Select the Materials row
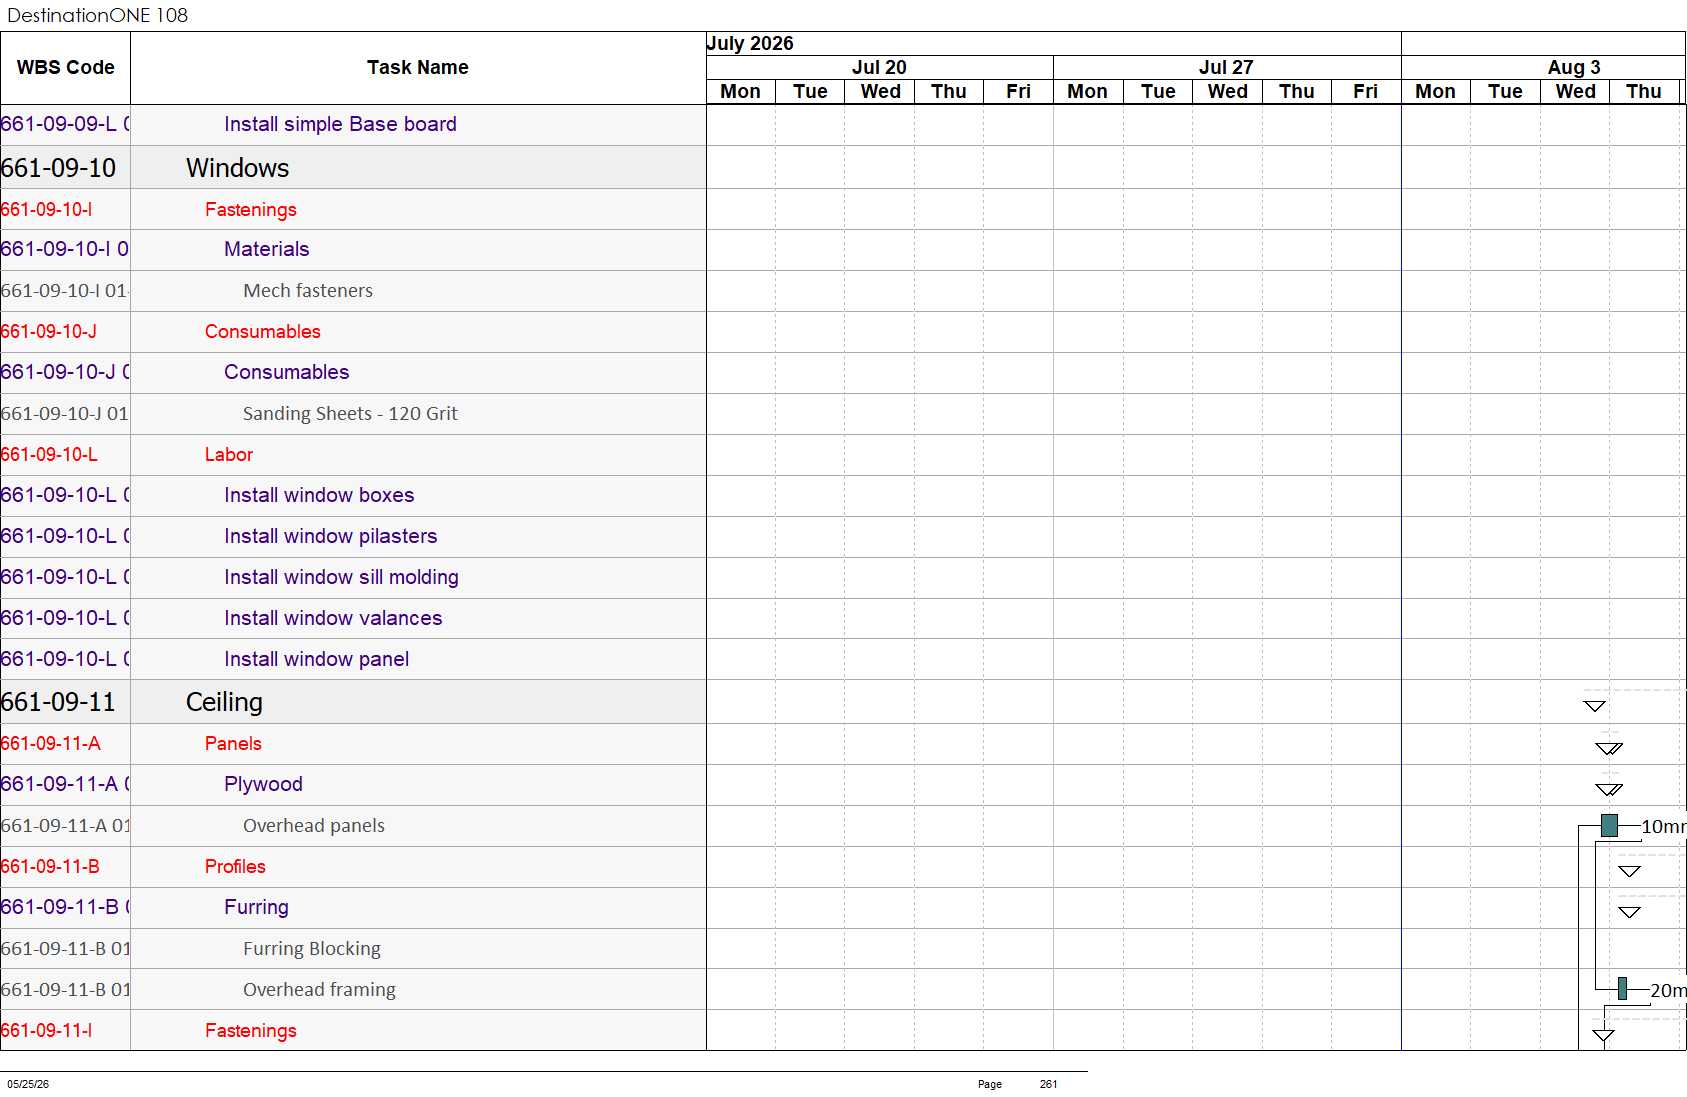1687x1097 pixels. (353, 249)
